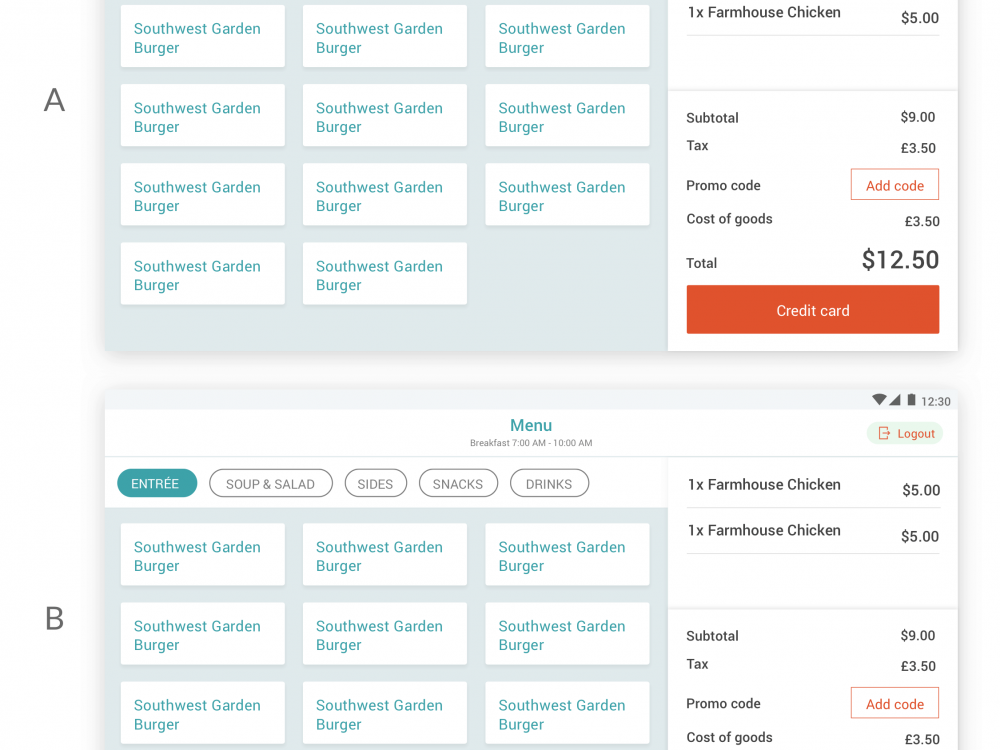Click Add code on screen B
The image size is (1000, 750).
coord(894,703)
